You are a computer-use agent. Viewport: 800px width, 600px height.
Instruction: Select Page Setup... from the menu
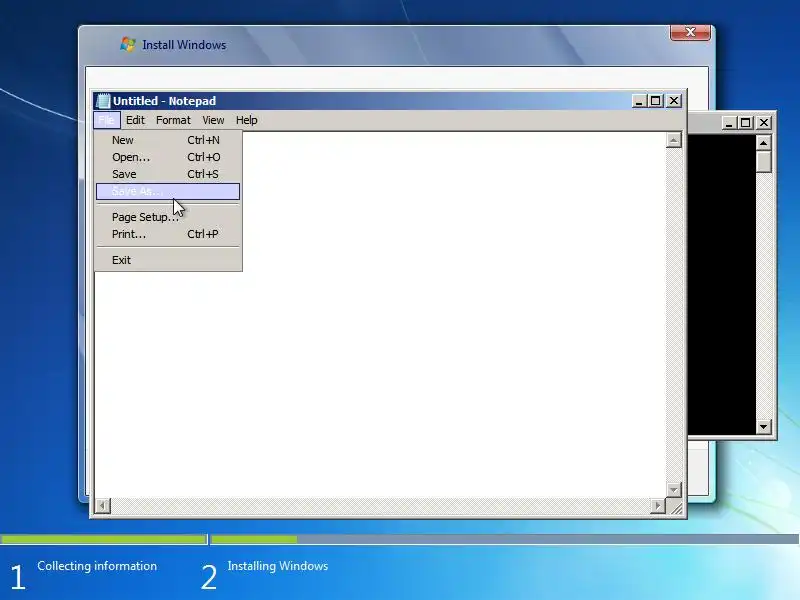coord(168,217)
